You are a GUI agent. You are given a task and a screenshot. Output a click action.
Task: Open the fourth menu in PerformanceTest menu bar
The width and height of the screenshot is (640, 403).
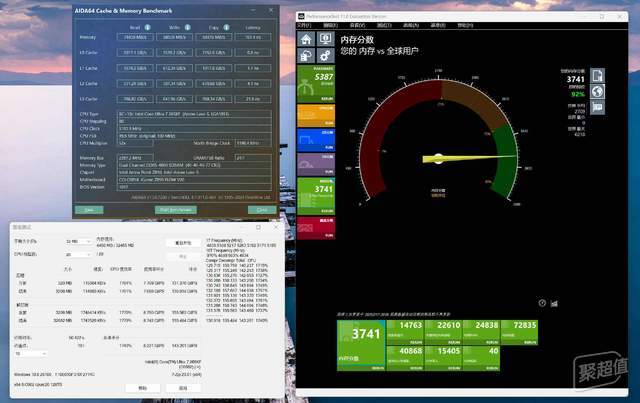pos(384,25)
